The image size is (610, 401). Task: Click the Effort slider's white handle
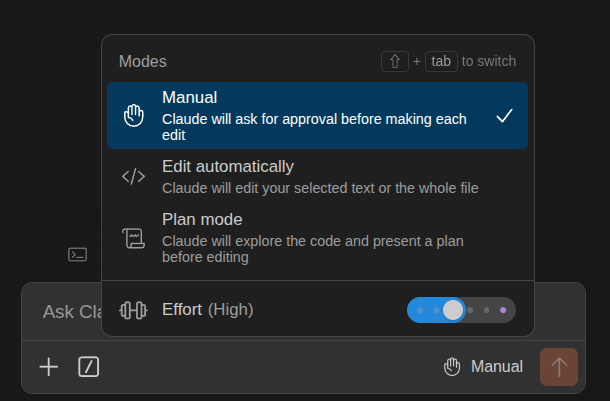(x=453, y=310)
